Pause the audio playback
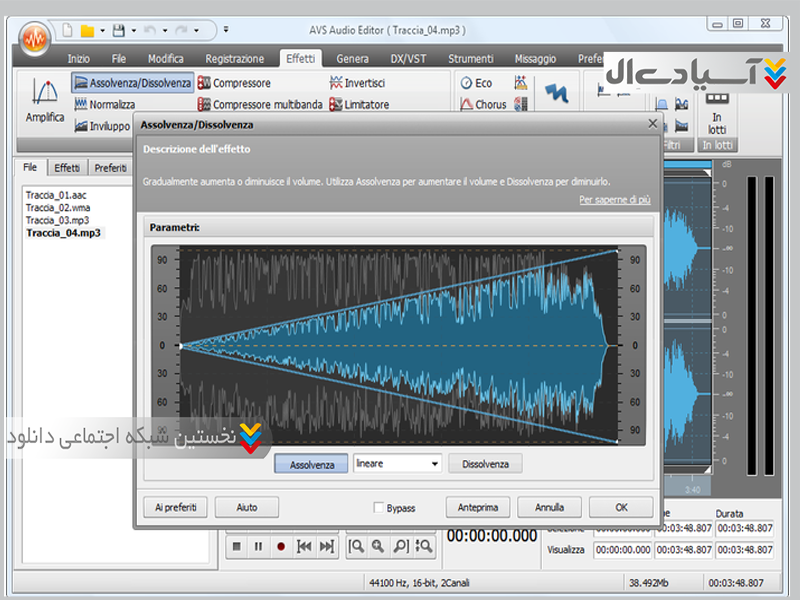This screenshot has width=800, height=600. pos(259,546)
